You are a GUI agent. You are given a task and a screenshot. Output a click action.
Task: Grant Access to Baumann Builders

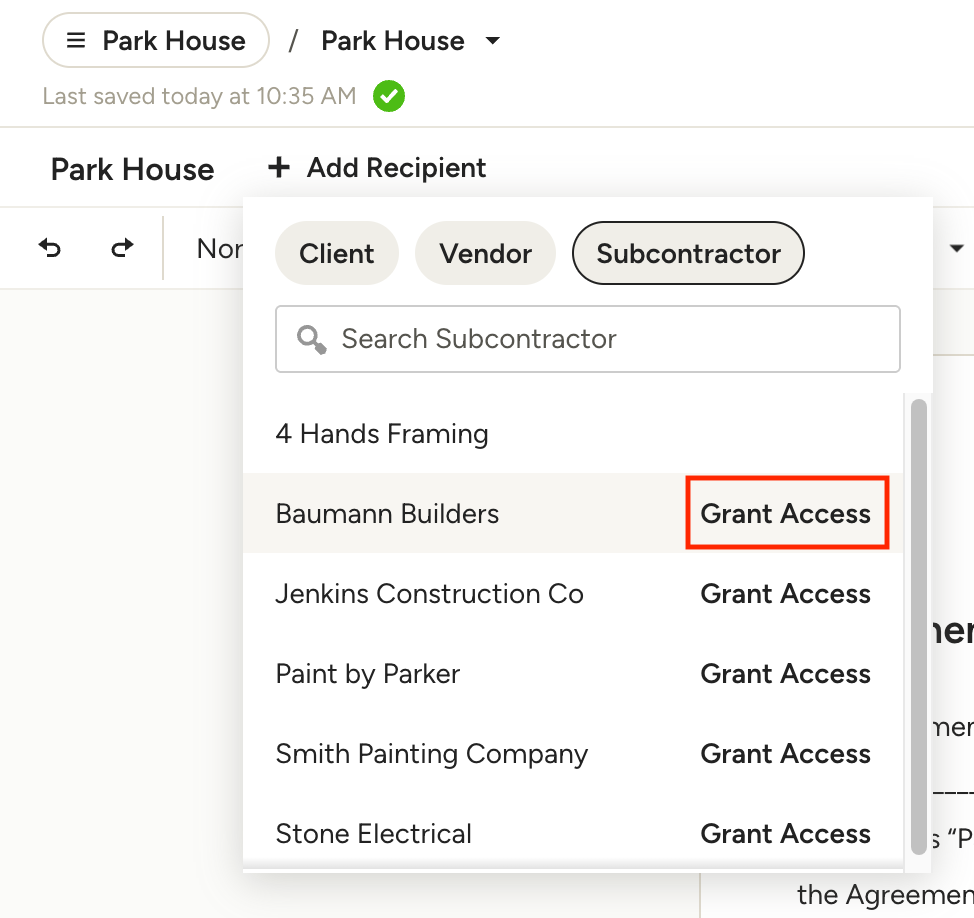tap(786, 514)
